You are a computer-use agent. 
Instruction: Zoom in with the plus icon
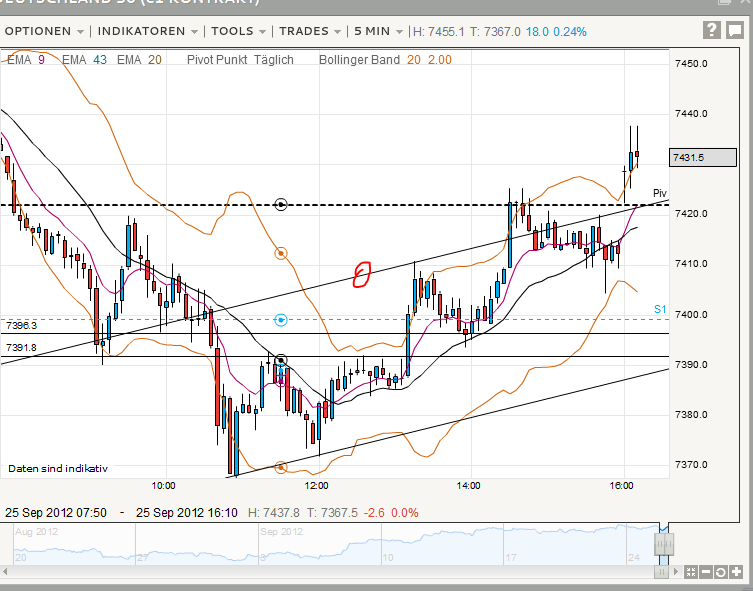(x=736, y=572)
